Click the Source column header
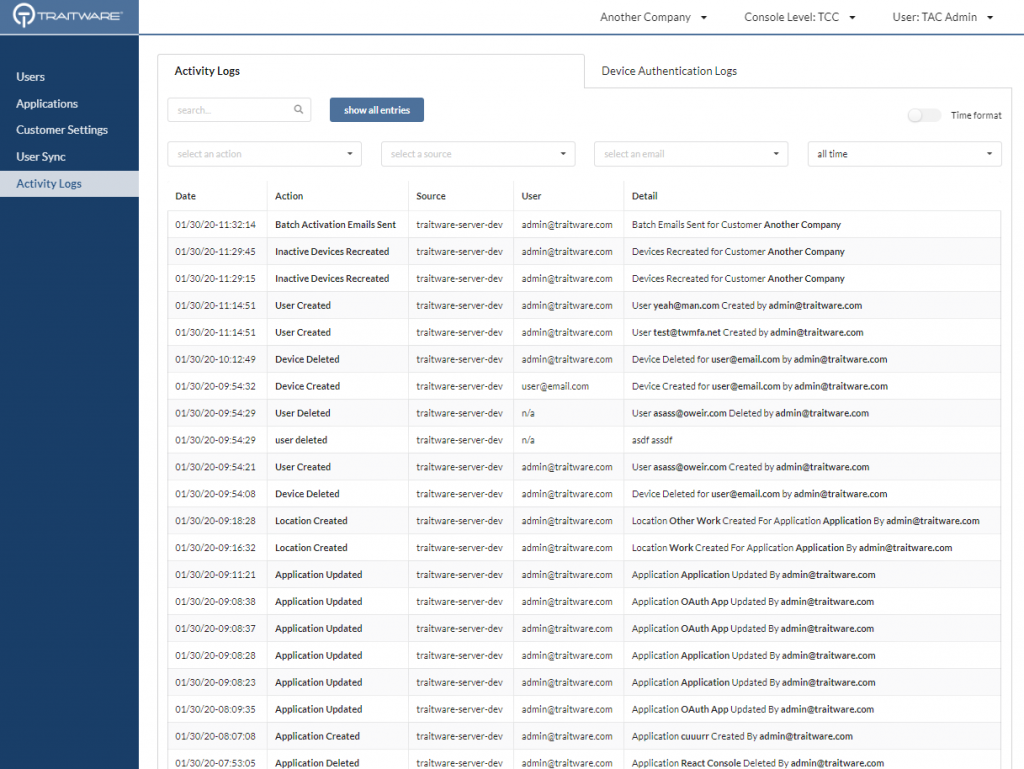The width and height of the screenshot is (1024, 769). [x=431, y=196]
